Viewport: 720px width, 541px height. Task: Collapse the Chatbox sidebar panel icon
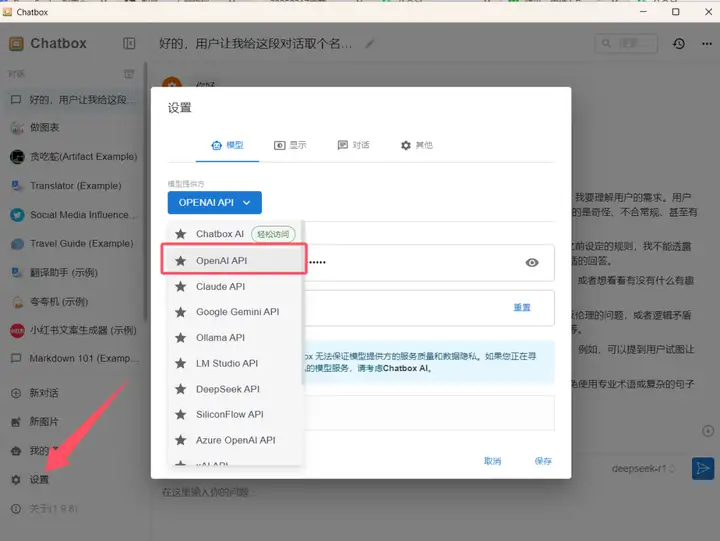pyautogui.click(x=129, y=43)
